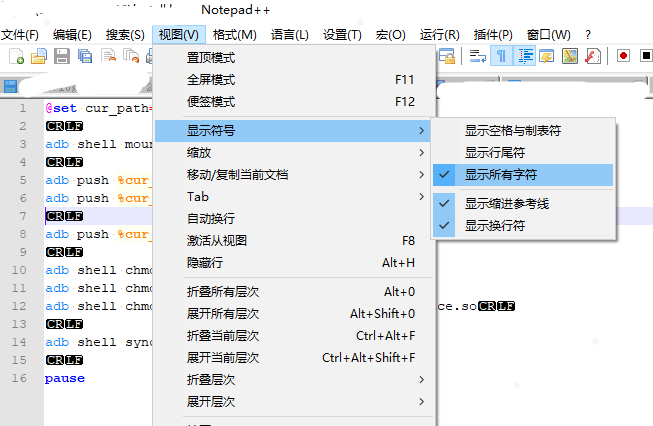This screenshot has height=426, width=653.
Task: Open the 设置(T) menu
Action: [x=342, y=35]
